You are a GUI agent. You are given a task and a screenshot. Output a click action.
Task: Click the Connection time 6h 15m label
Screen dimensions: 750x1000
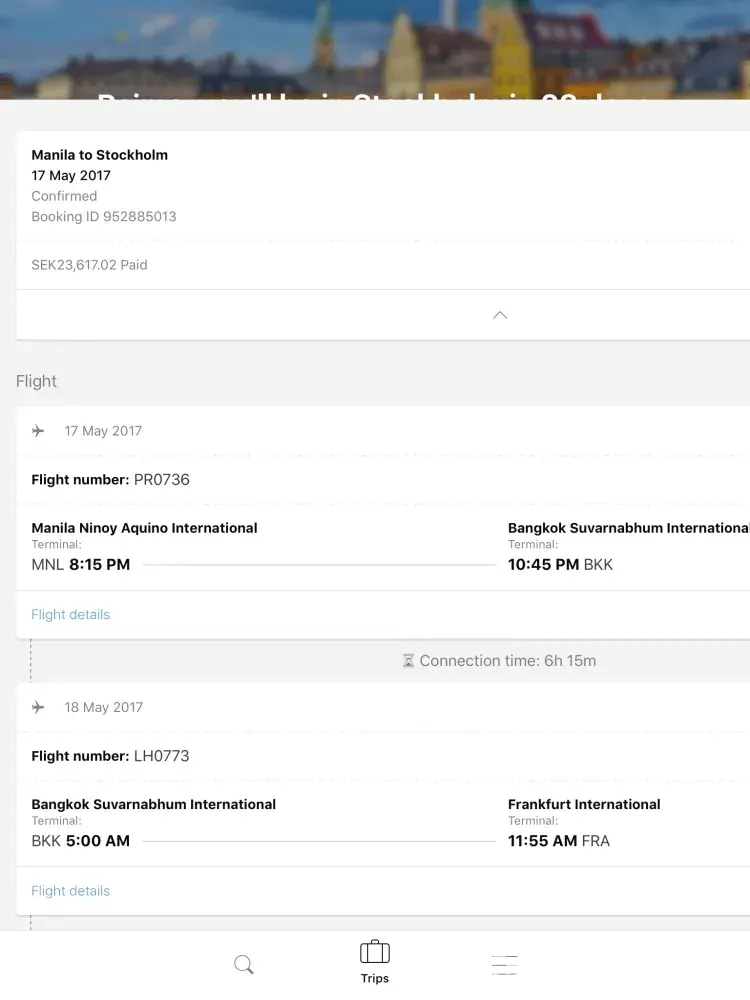[508, 661]
